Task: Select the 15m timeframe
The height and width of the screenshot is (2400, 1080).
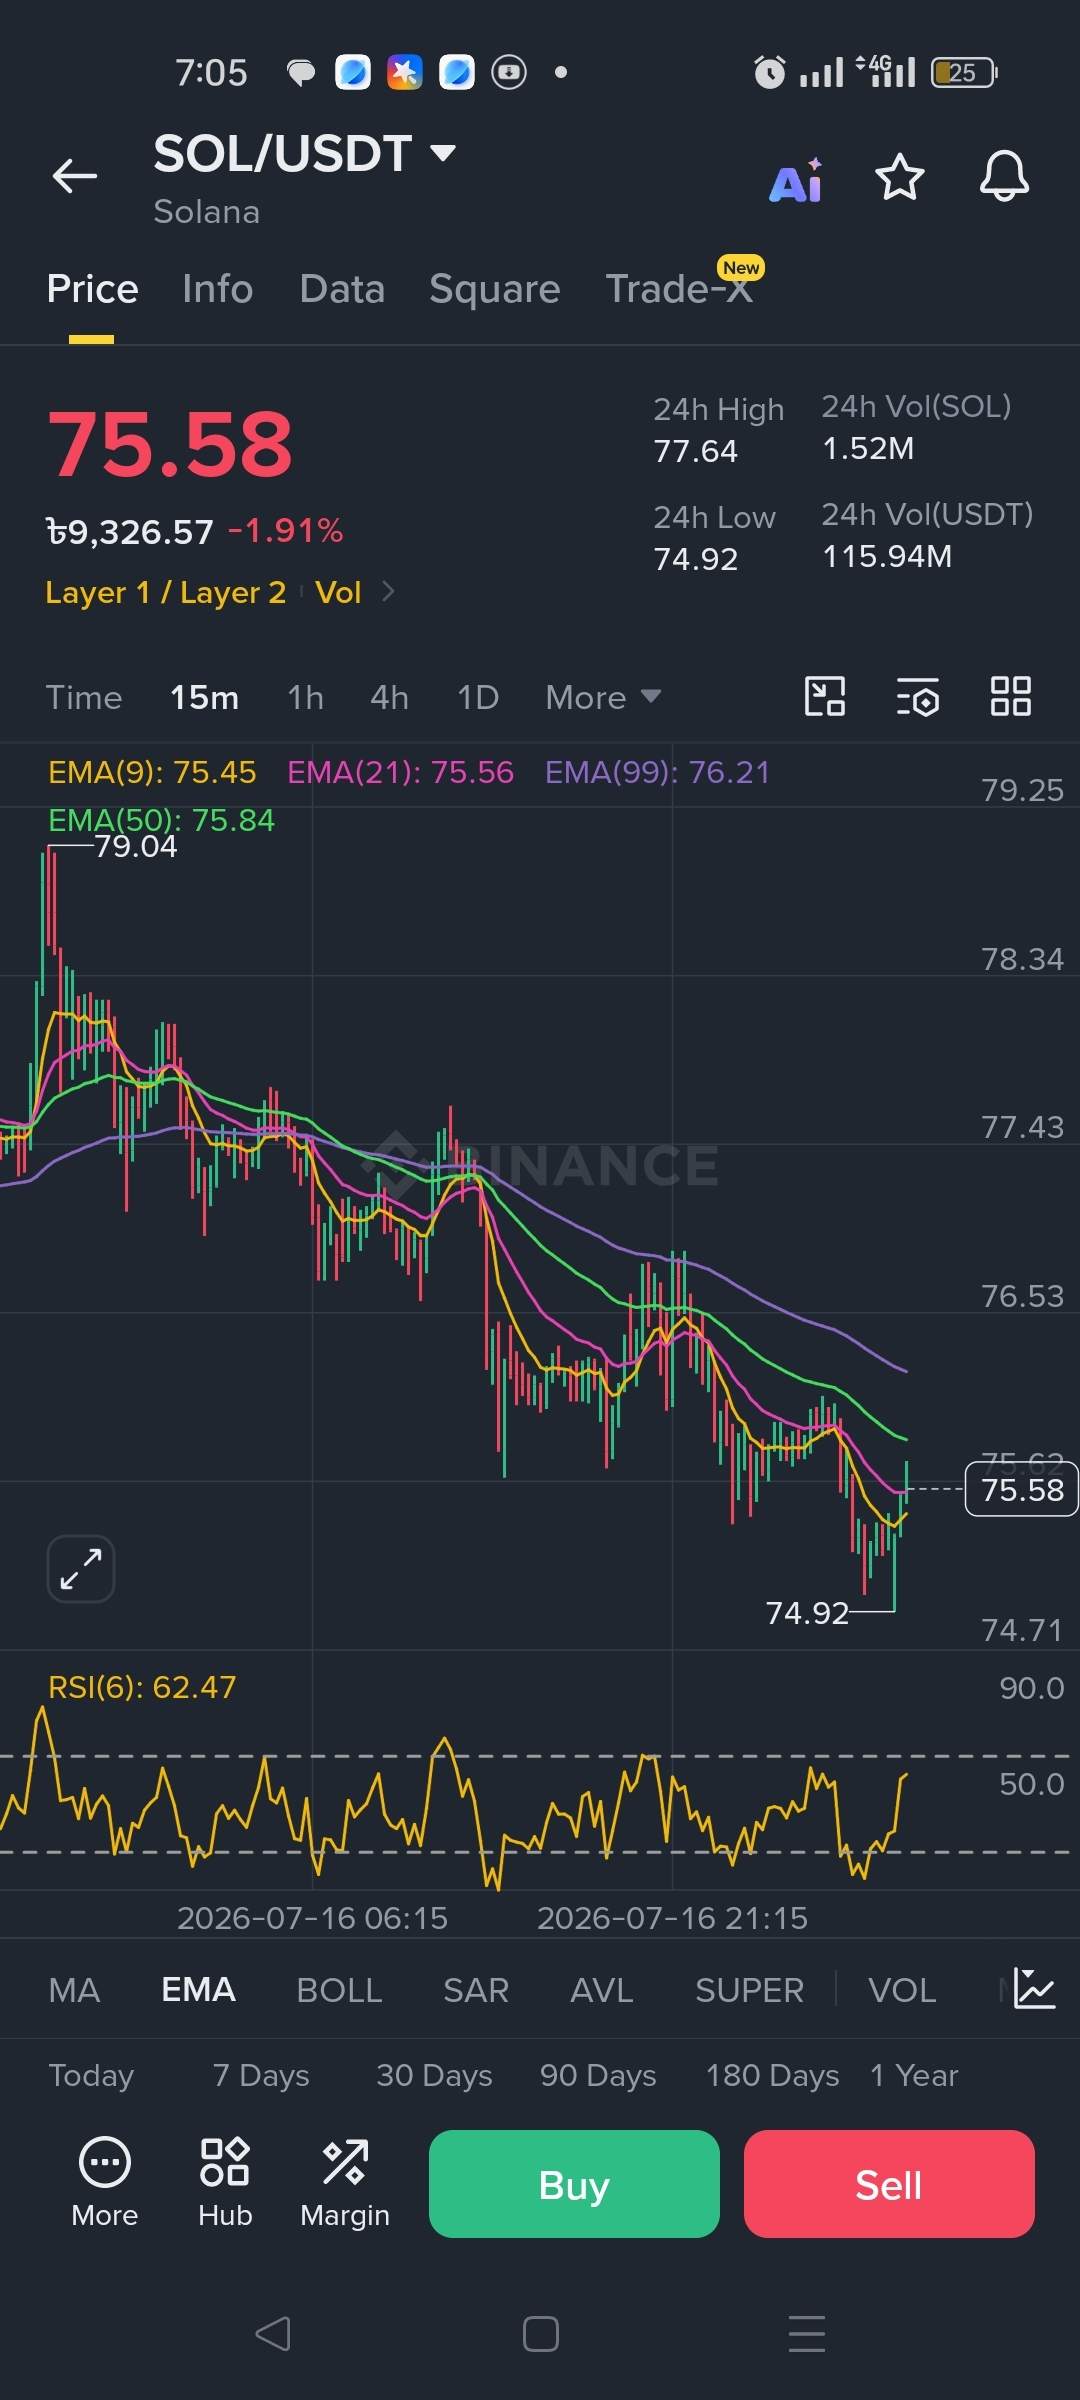Action: pos(204,697)
